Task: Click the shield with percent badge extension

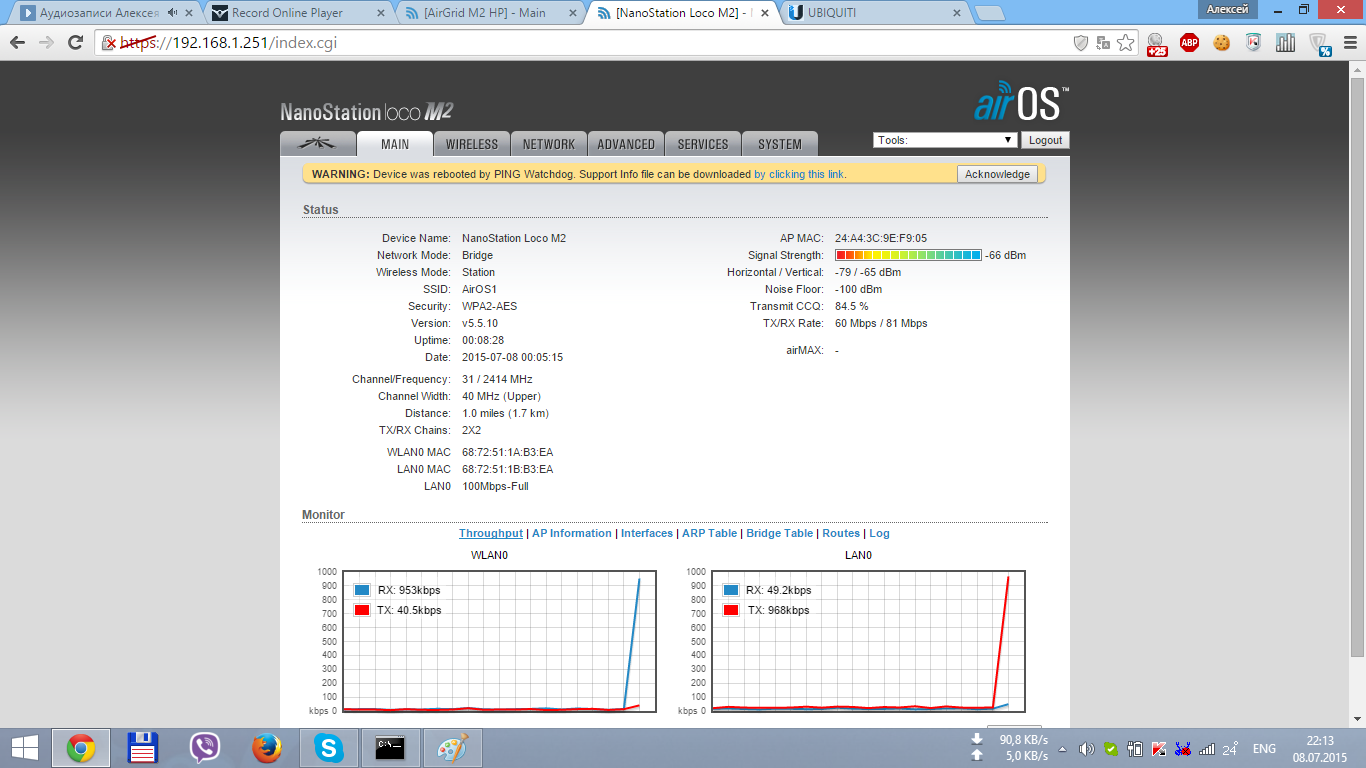Action: (x=1320, y=43)
